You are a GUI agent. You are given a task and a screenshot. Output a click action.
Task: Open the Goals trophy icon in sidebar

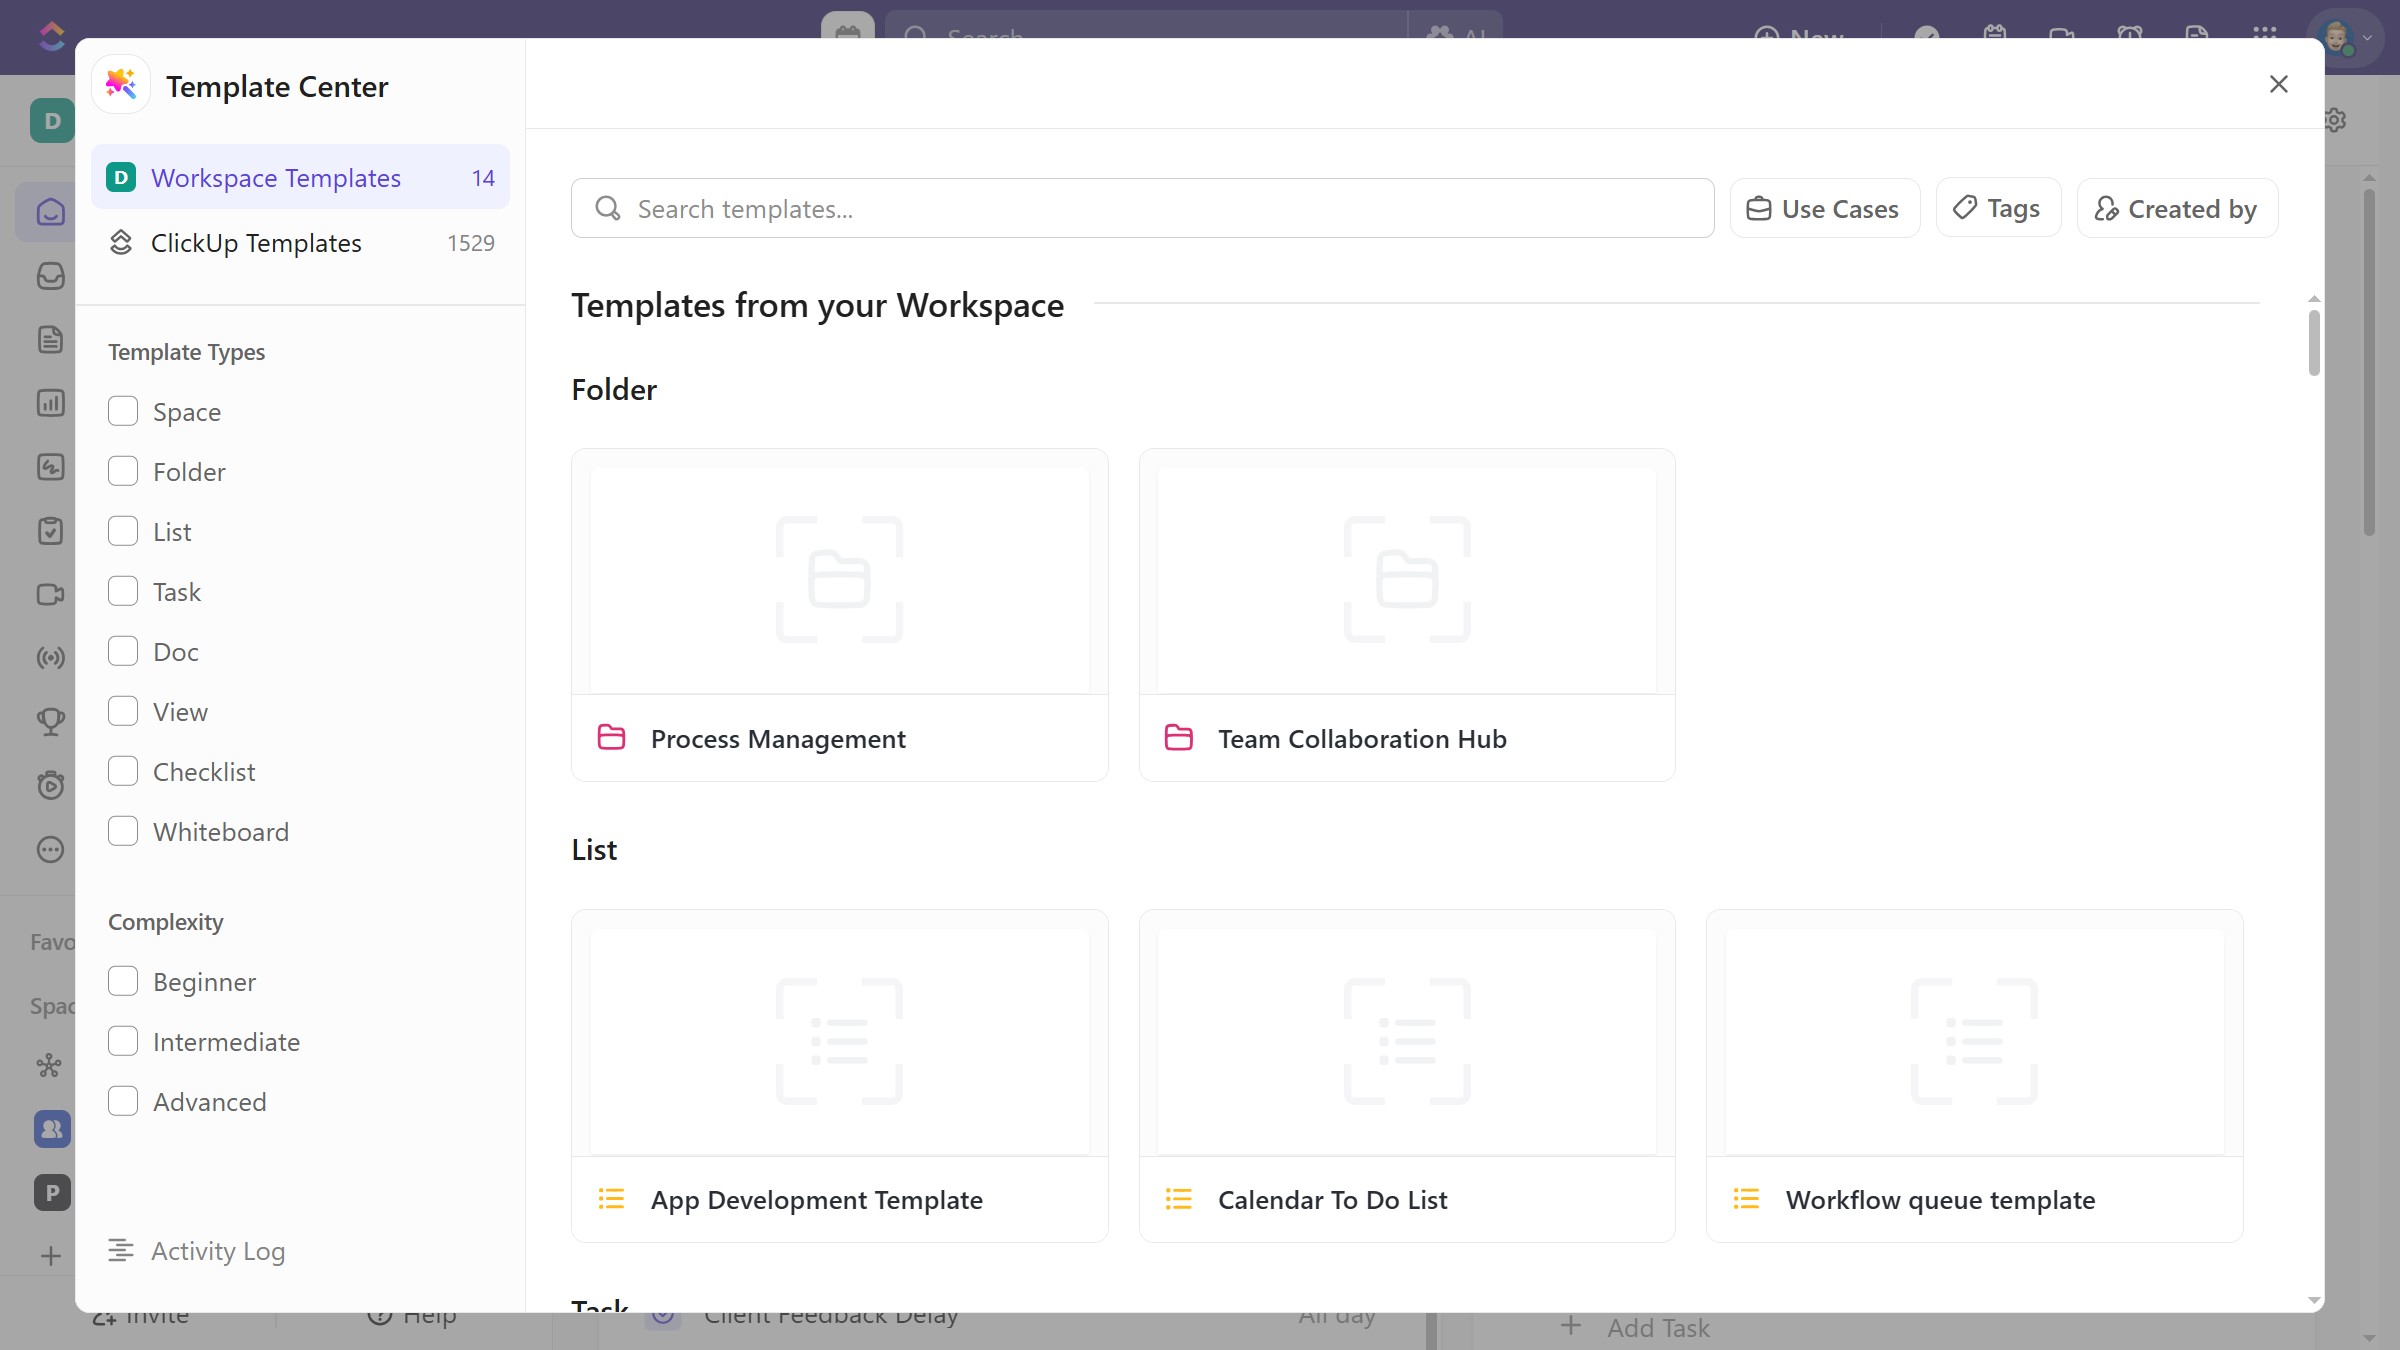[50, 722]
